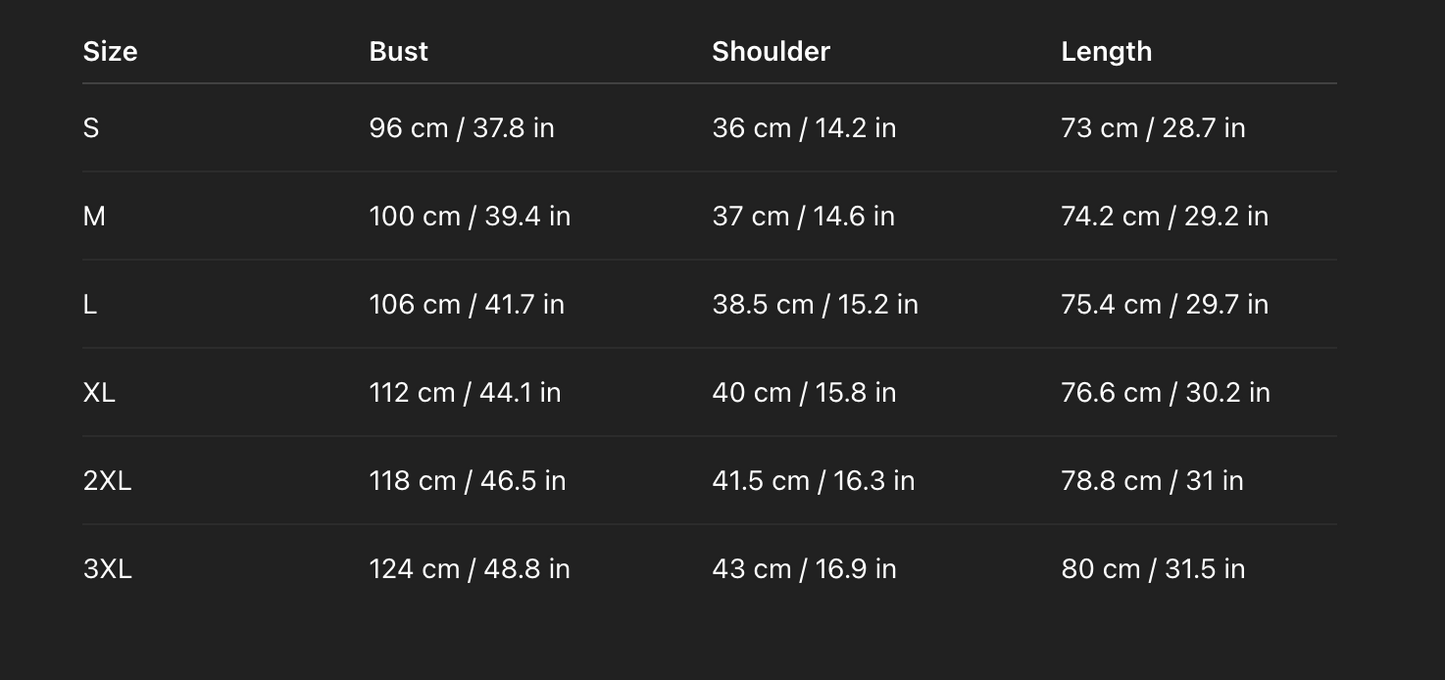1445x680 pixels.
Task: Click shoulder value 36 cm / 14.2 in
Action: click(x=804, y=128)
